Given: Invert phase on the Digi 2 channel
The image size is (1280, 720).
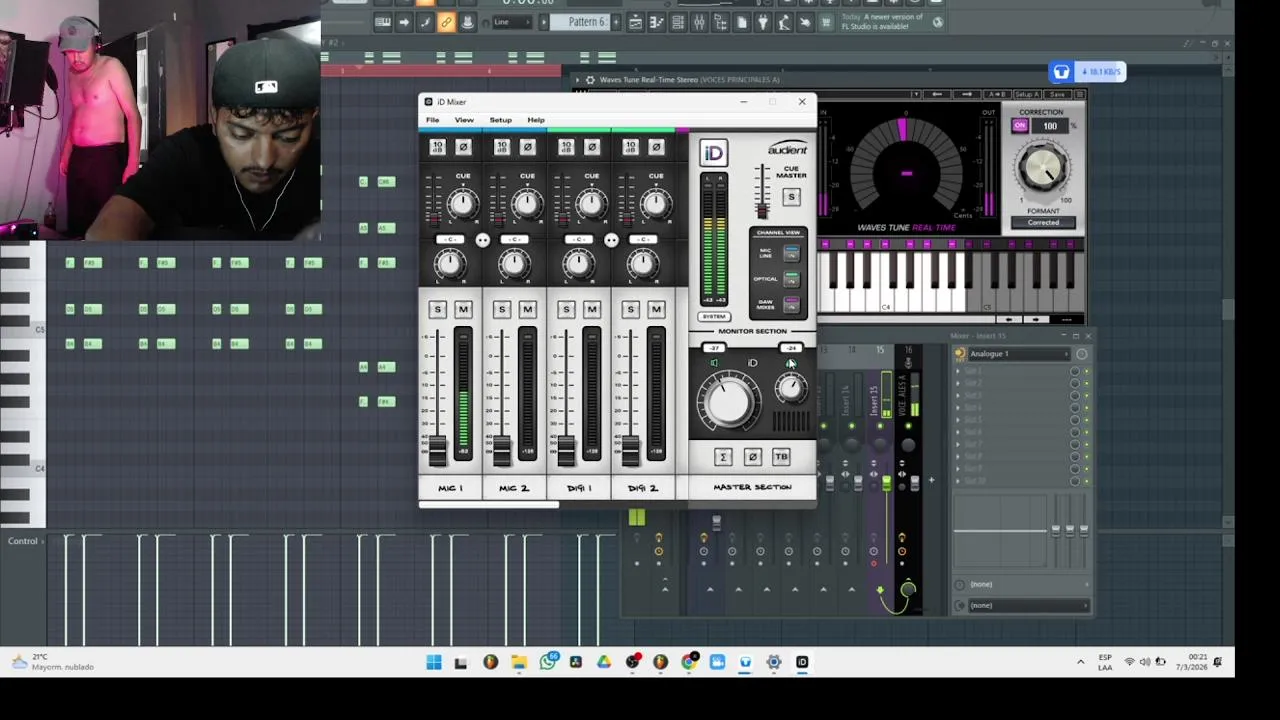Looking at the screenshot, I should [x=656, y=147].
